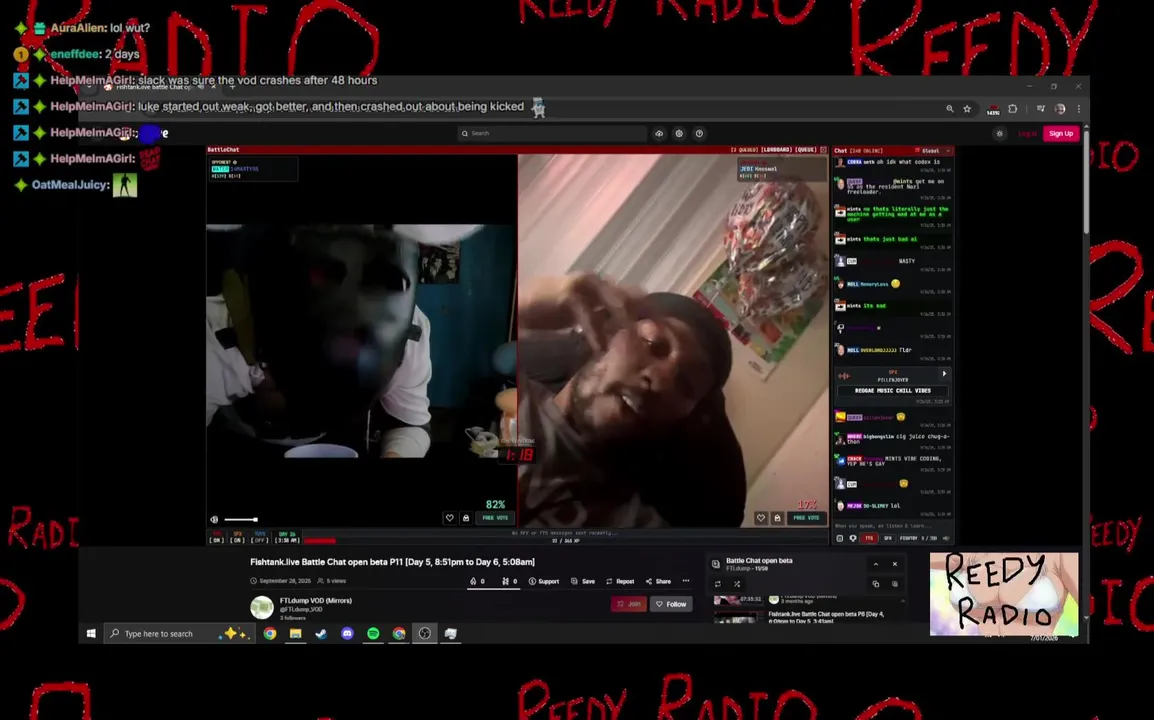Open the emote icon at chat bottom-left

pos(840,538)
